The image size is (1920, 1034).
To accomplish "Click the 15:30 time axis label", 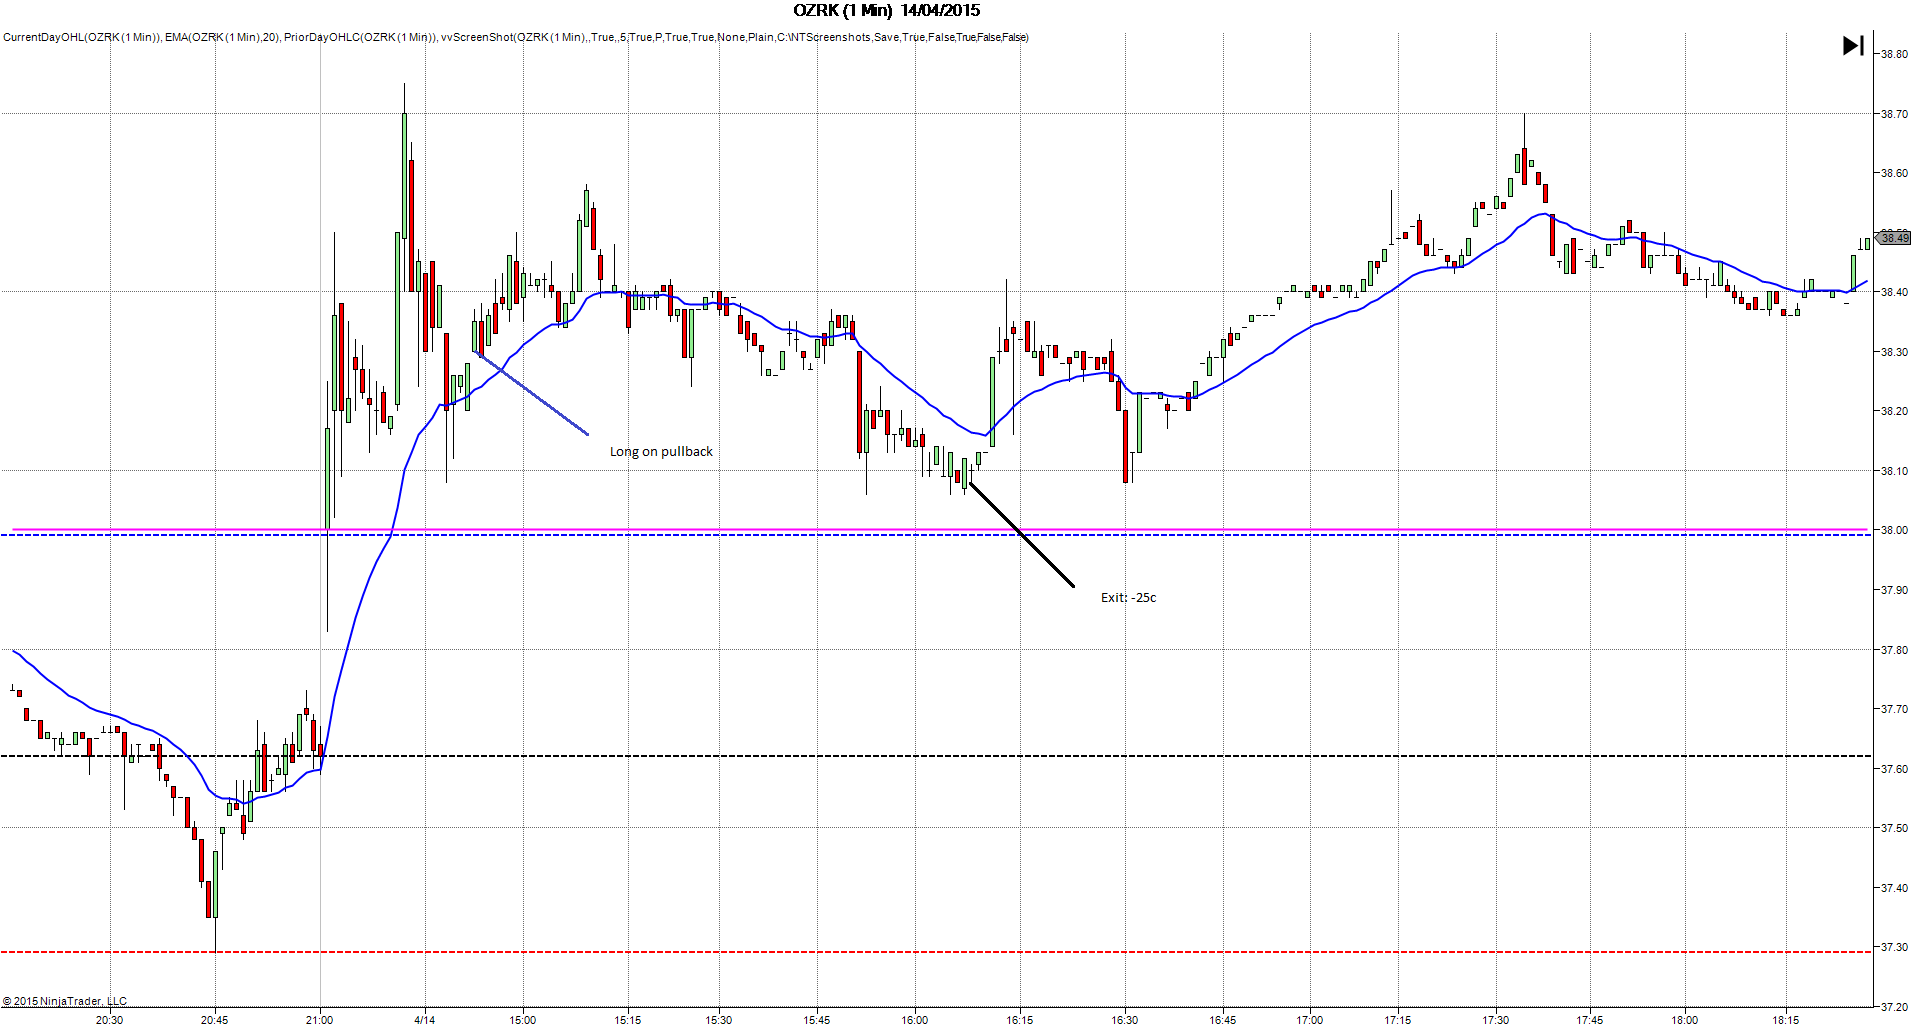I will pos(719,1020).
